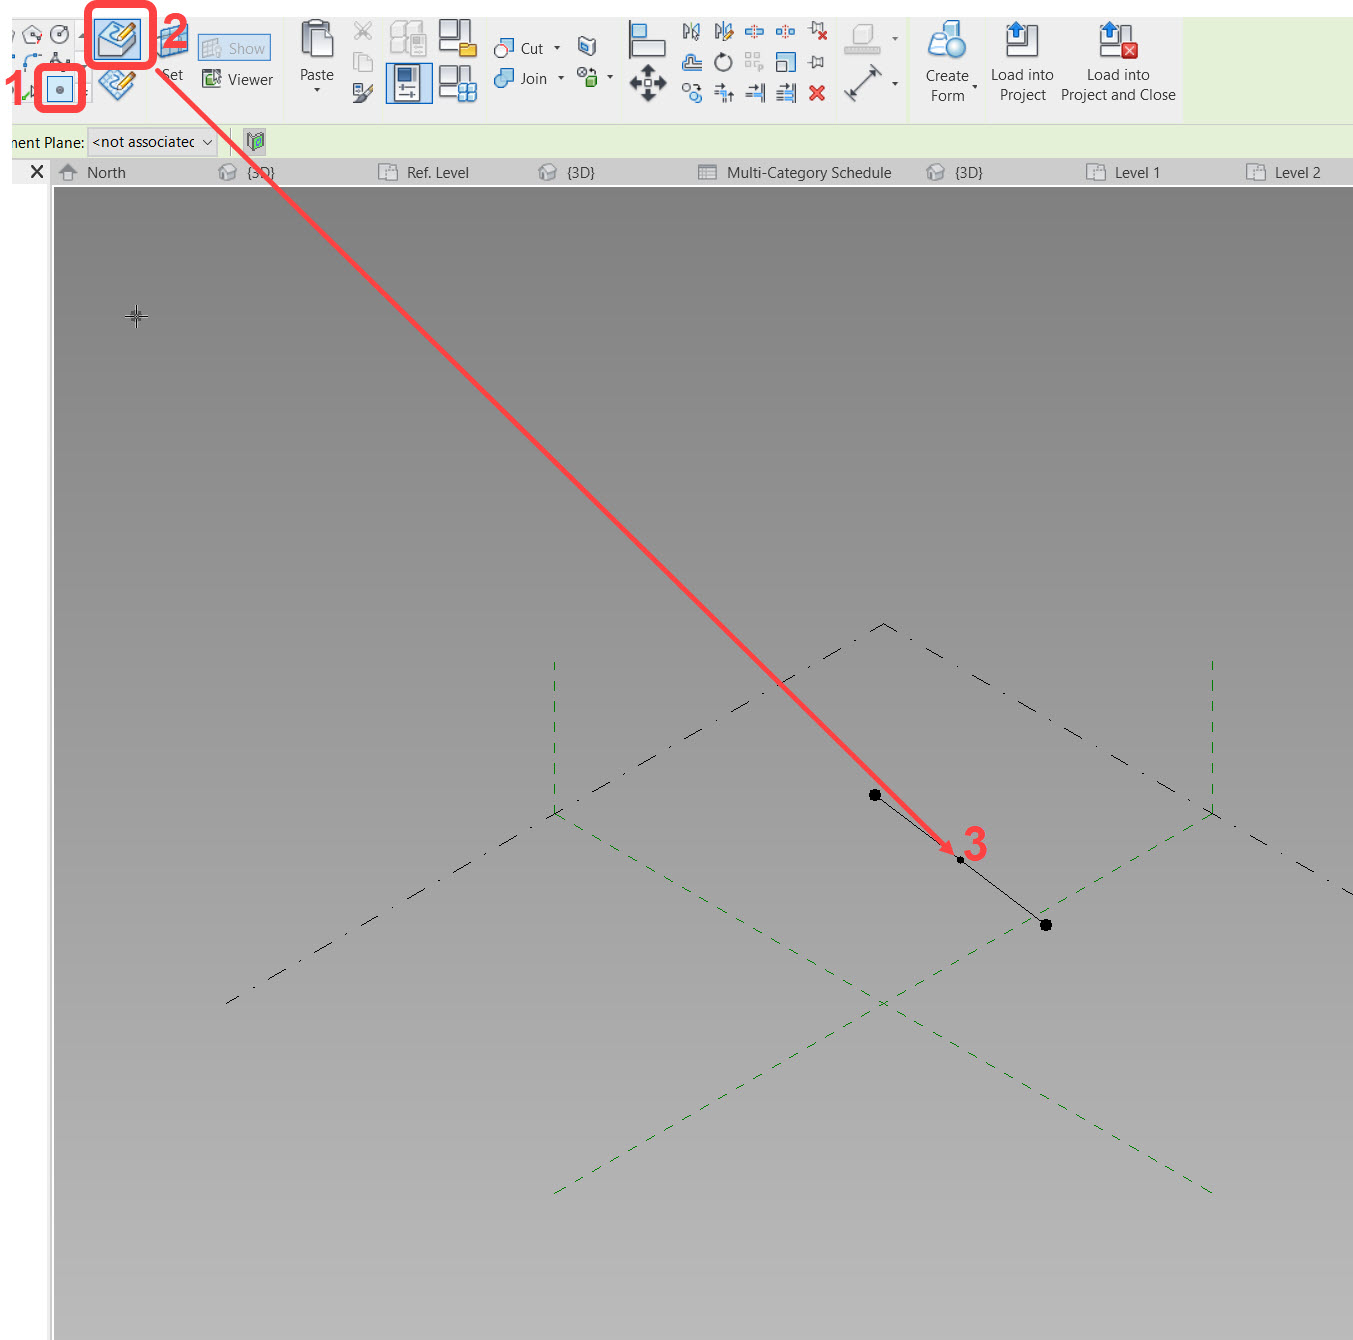Pin the selected element
The image size is (1353, 1340).
817,62
